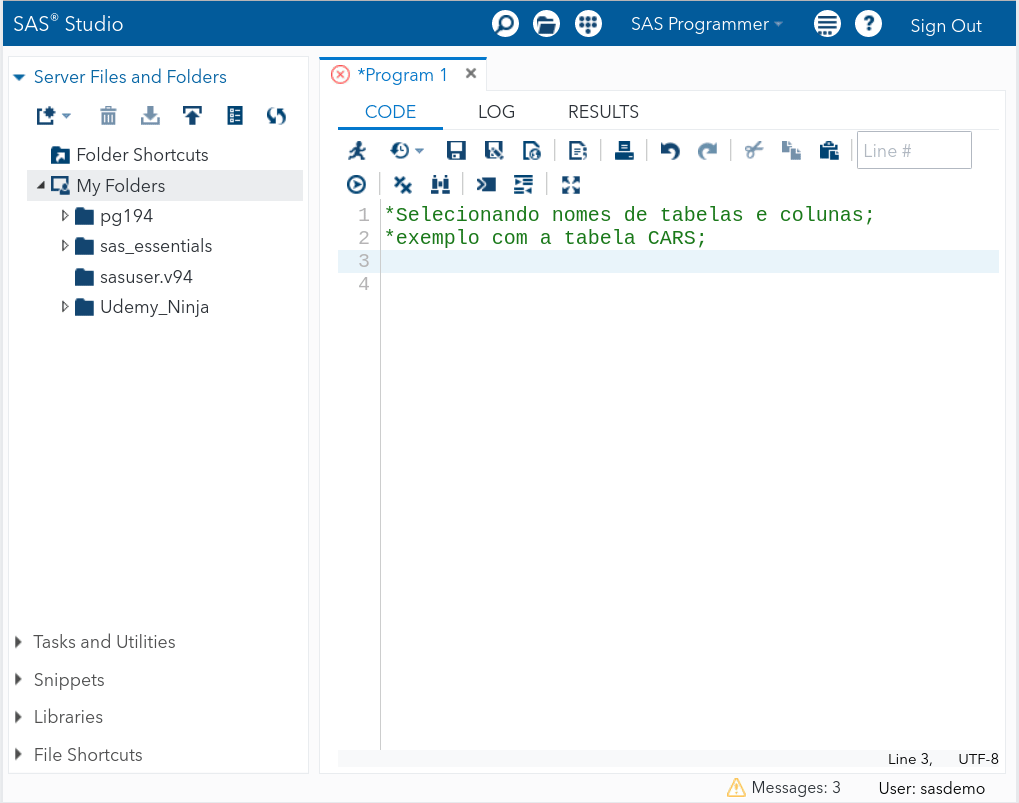The image size is (1019, 803).
Task: Paste with the clipboard icon
Action: 829,151
